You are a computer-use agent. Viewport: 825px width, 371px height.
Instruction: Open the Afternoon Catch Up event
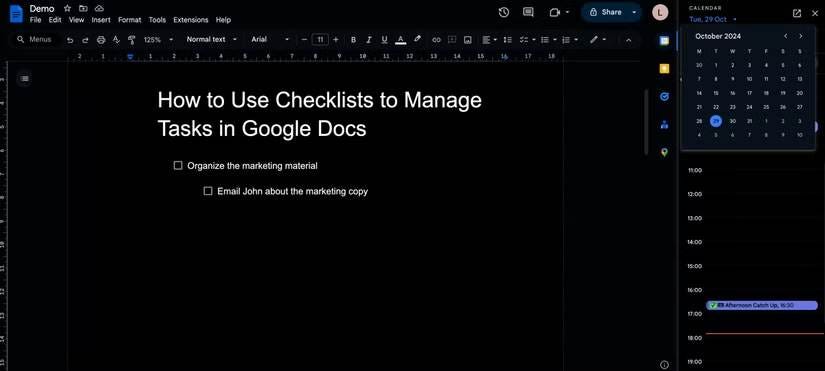click(x=762, y=305)
